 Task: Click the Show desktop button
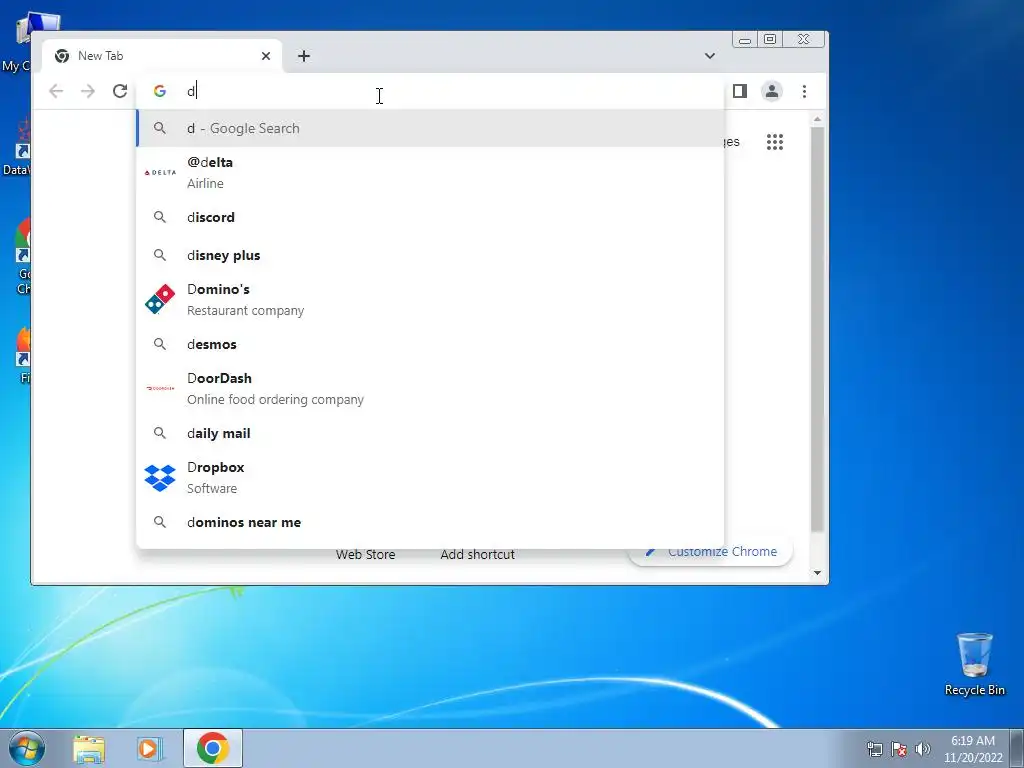pos(1017,749)
